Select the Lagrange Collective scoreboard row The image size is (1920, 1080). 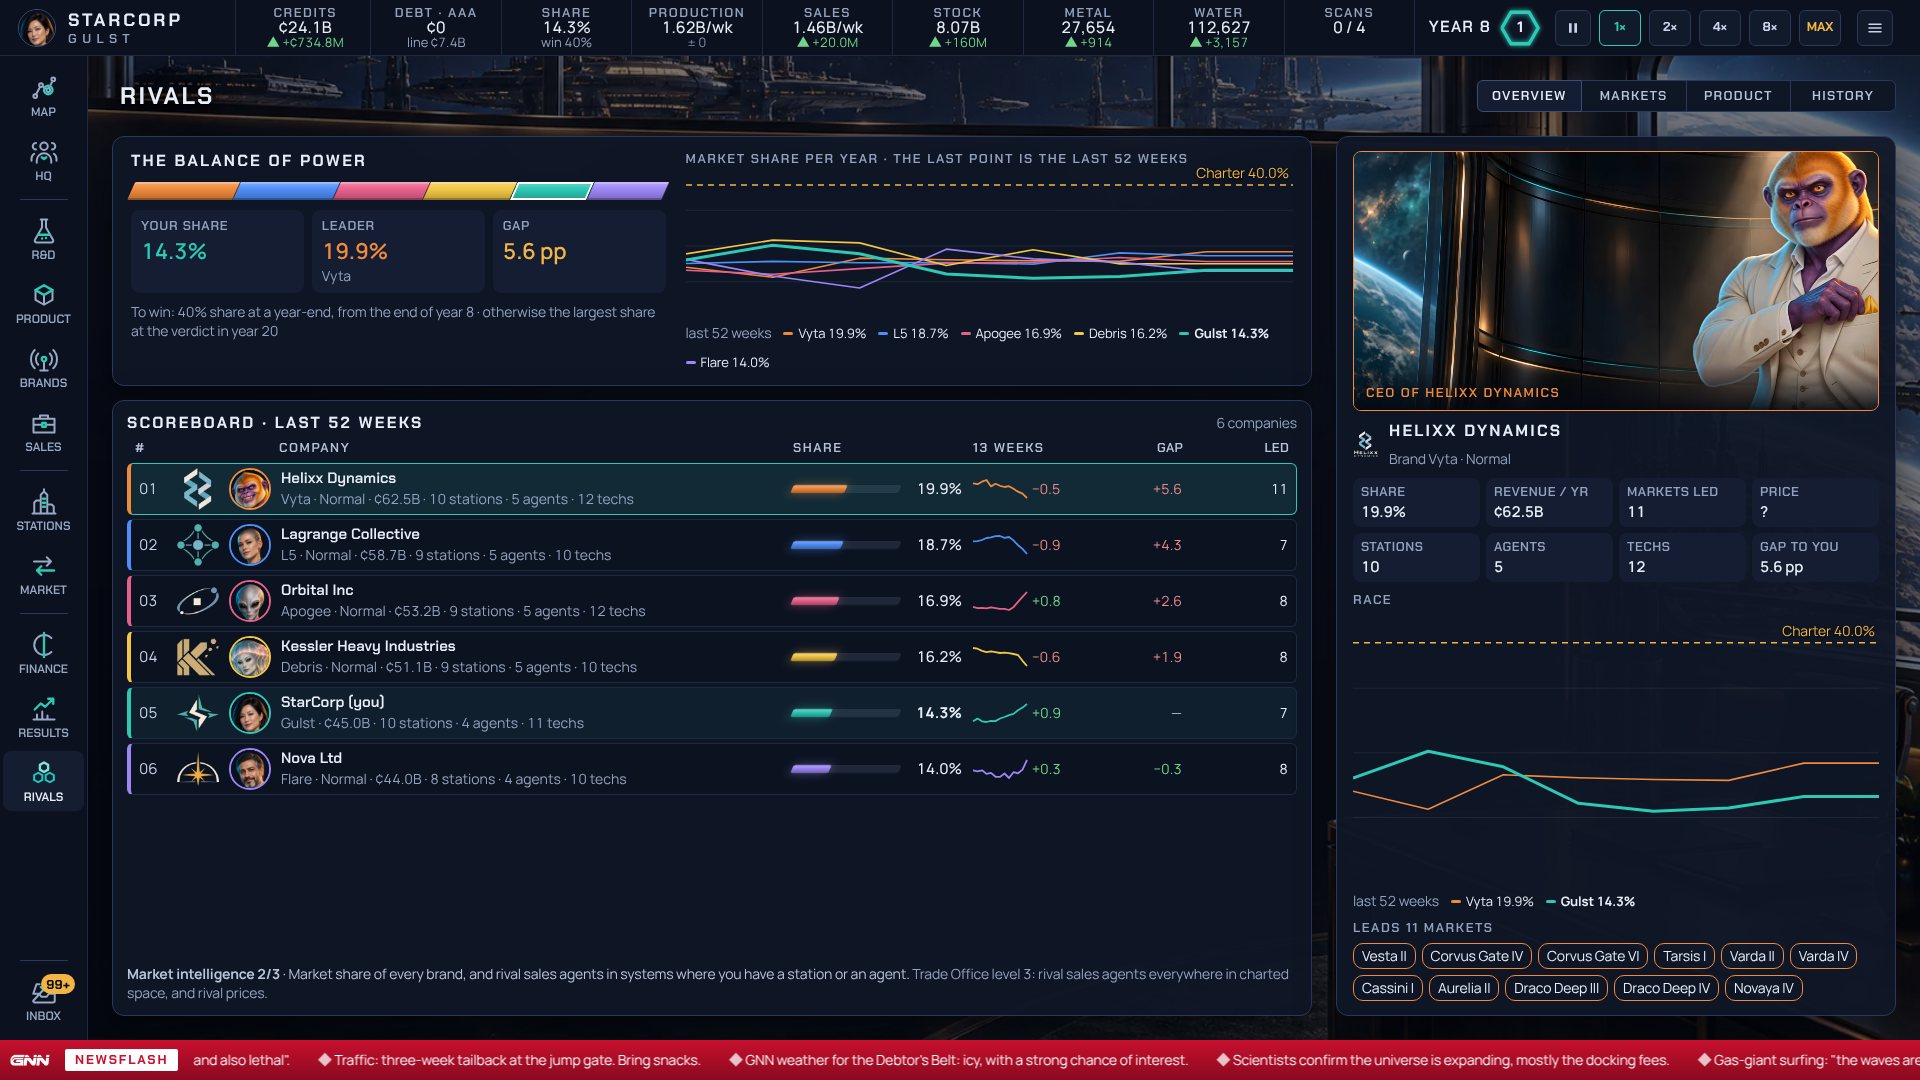(x=712, y=545)
